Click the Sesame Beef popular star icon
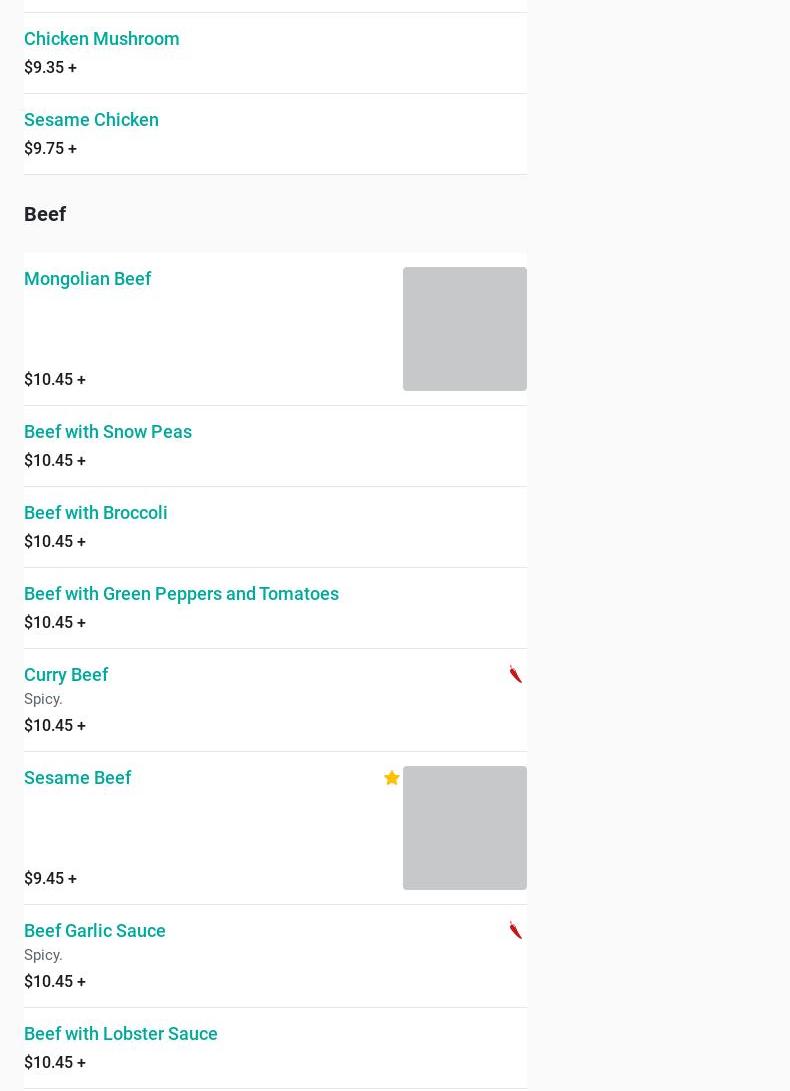 (x=391, y=778)
